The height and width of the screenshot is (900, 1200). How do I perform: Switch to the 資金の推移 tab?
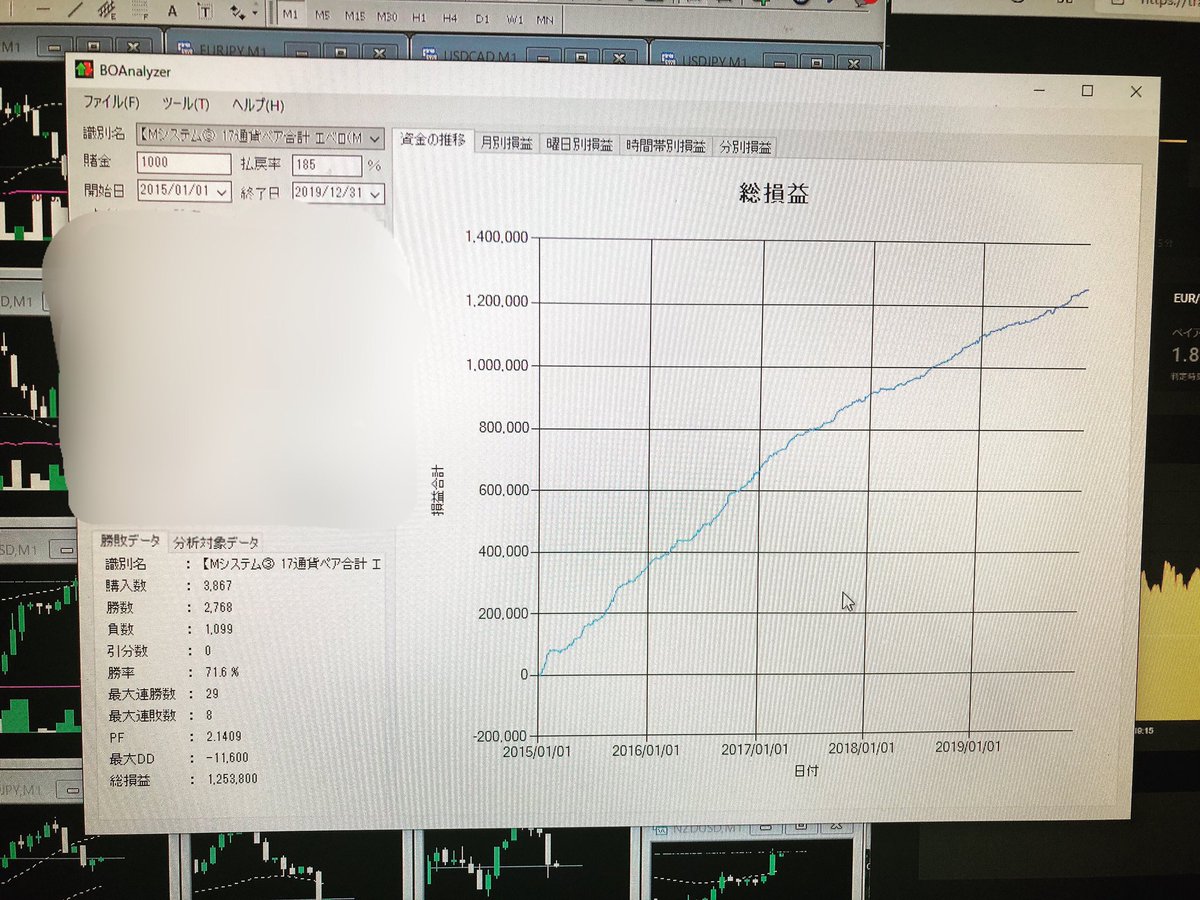pos(432,141)
